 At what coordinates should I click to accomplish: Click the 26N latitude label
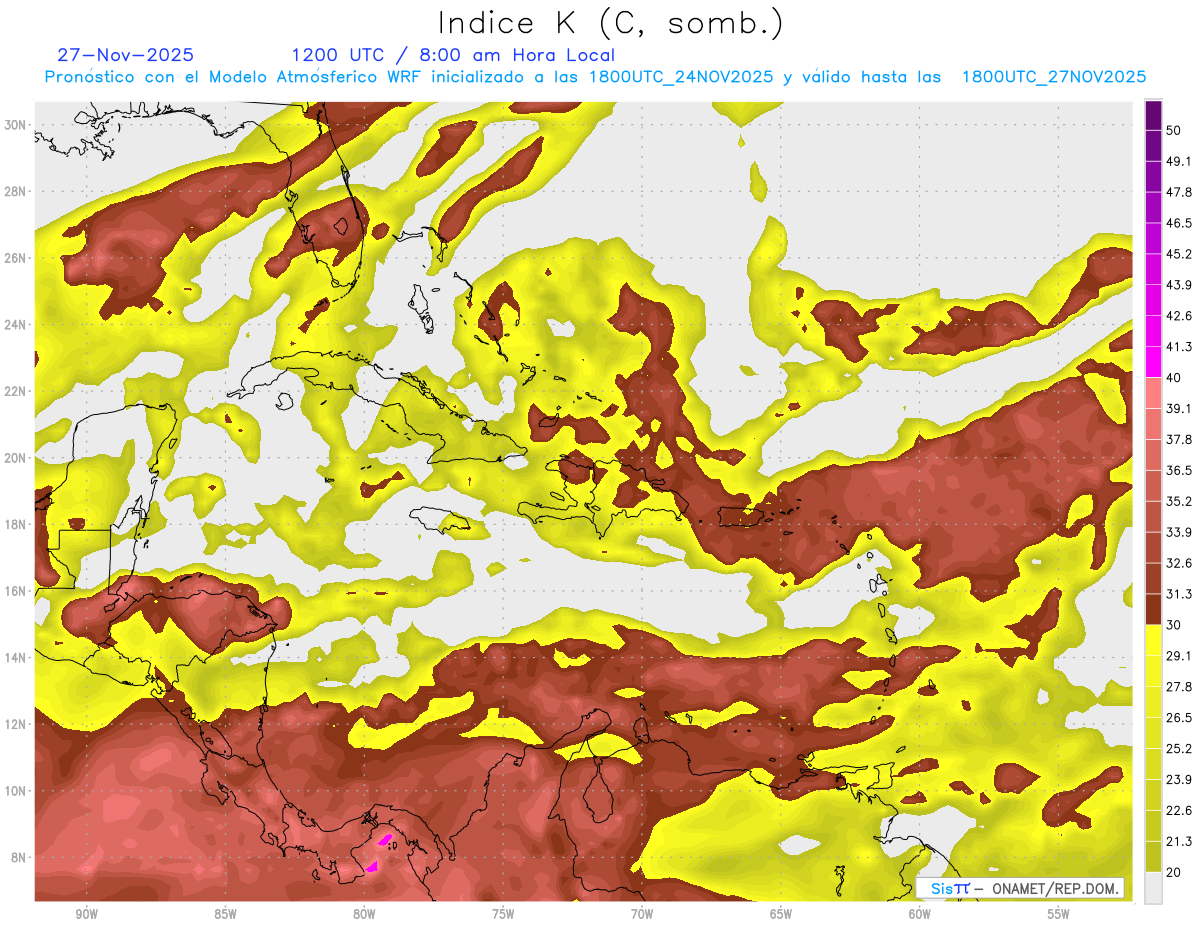pyautogui.click(x=15, y=257)
